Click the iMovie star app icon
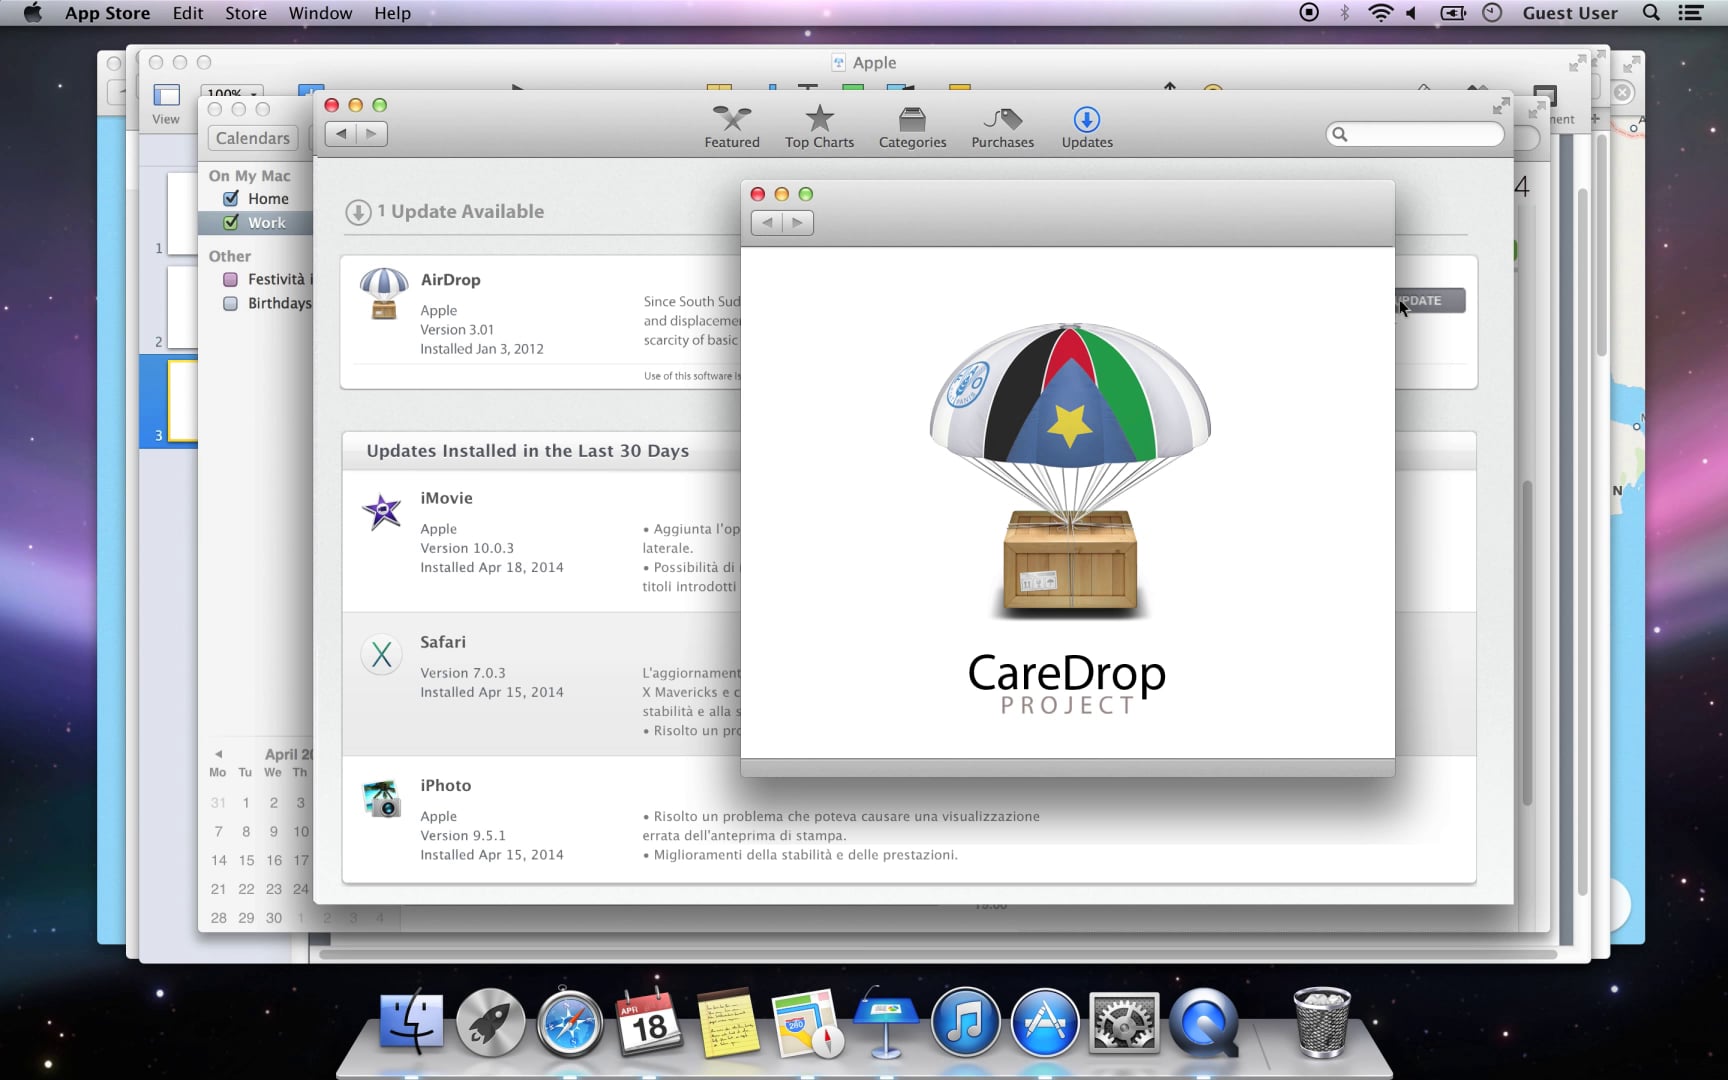The image size is (1728, 1080). click(382, 512)
